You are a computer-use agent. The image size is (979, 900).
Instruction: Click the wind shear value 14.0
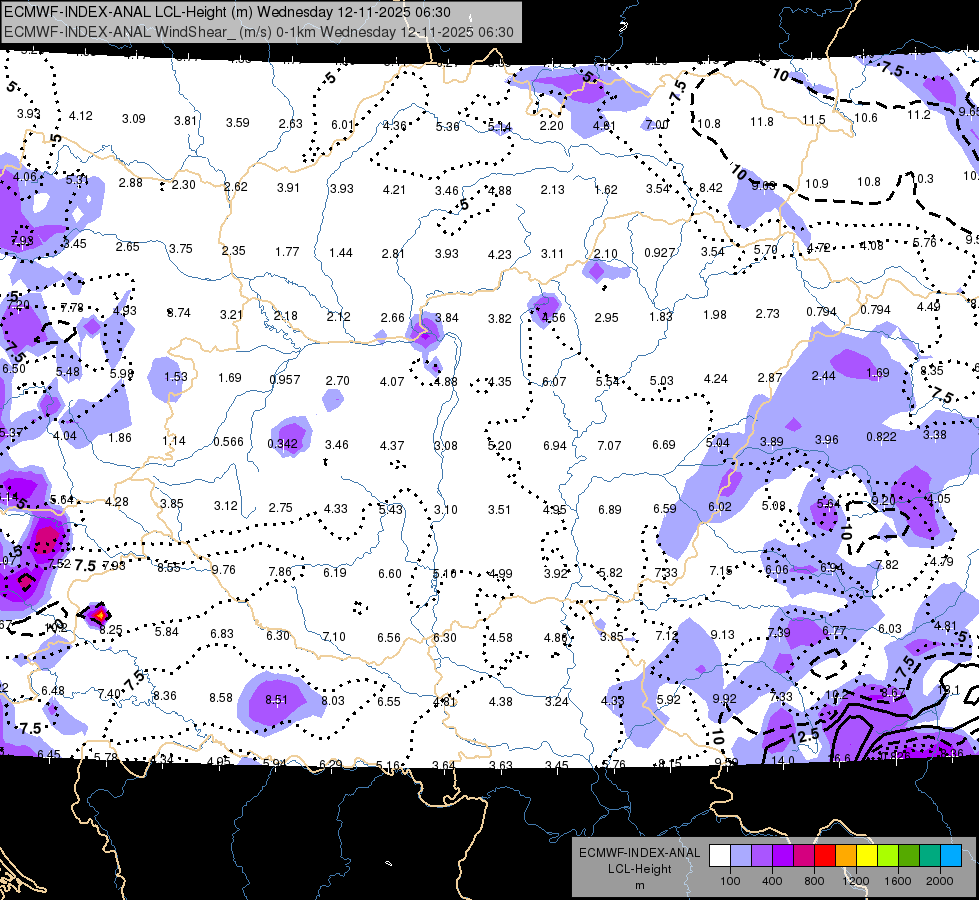[x=783, y=760]
